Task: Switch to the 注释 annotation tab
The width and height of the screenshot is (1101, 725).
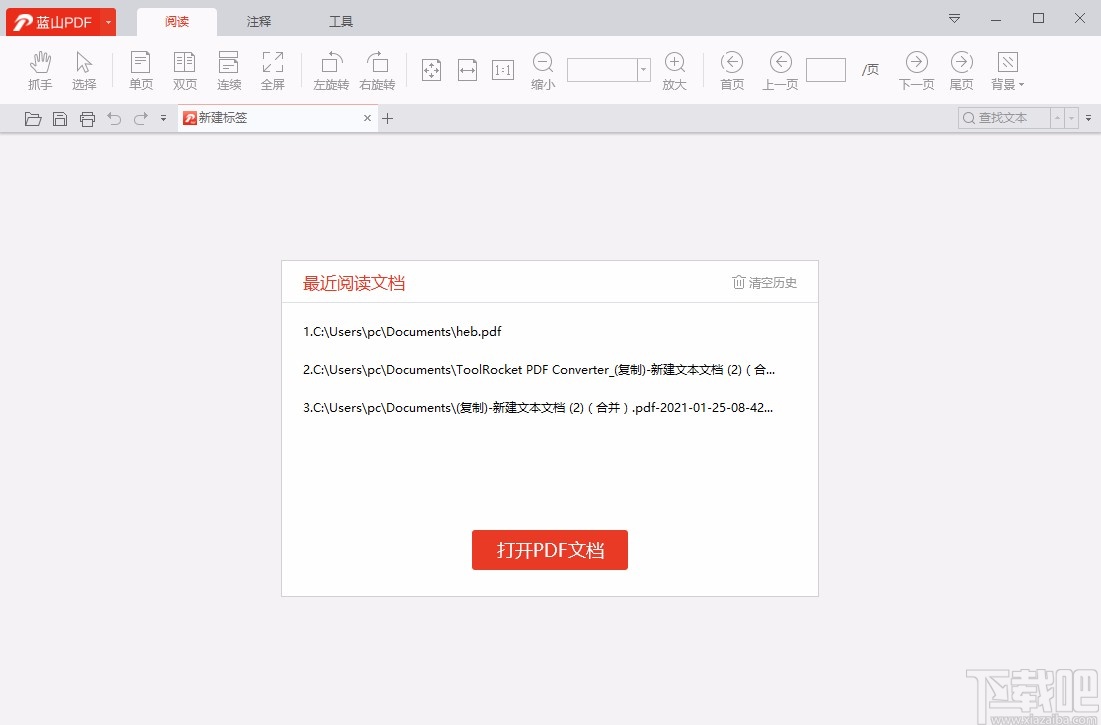Action: (x=258, y=20)
